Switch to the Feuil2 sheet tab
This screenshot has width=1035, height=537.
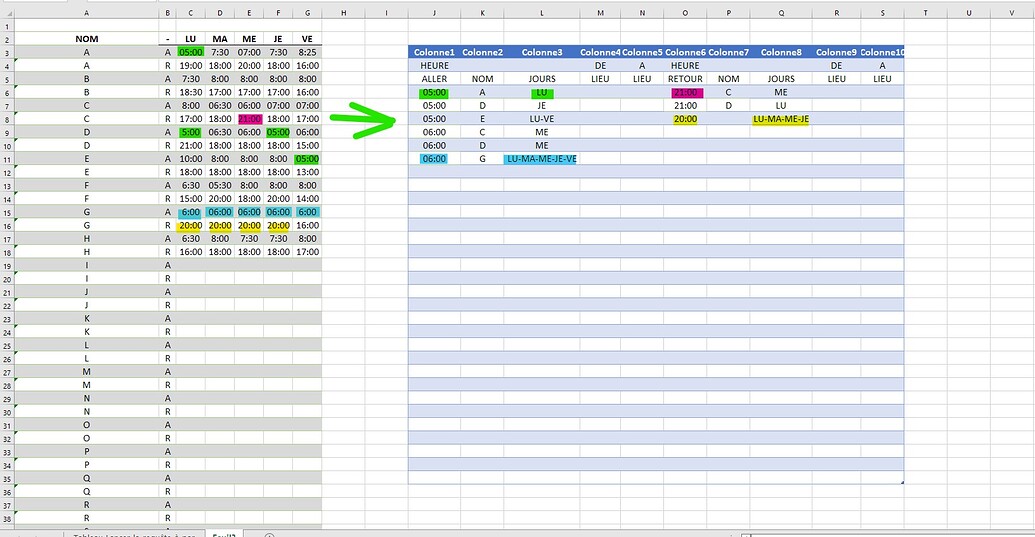click(224, 535)
